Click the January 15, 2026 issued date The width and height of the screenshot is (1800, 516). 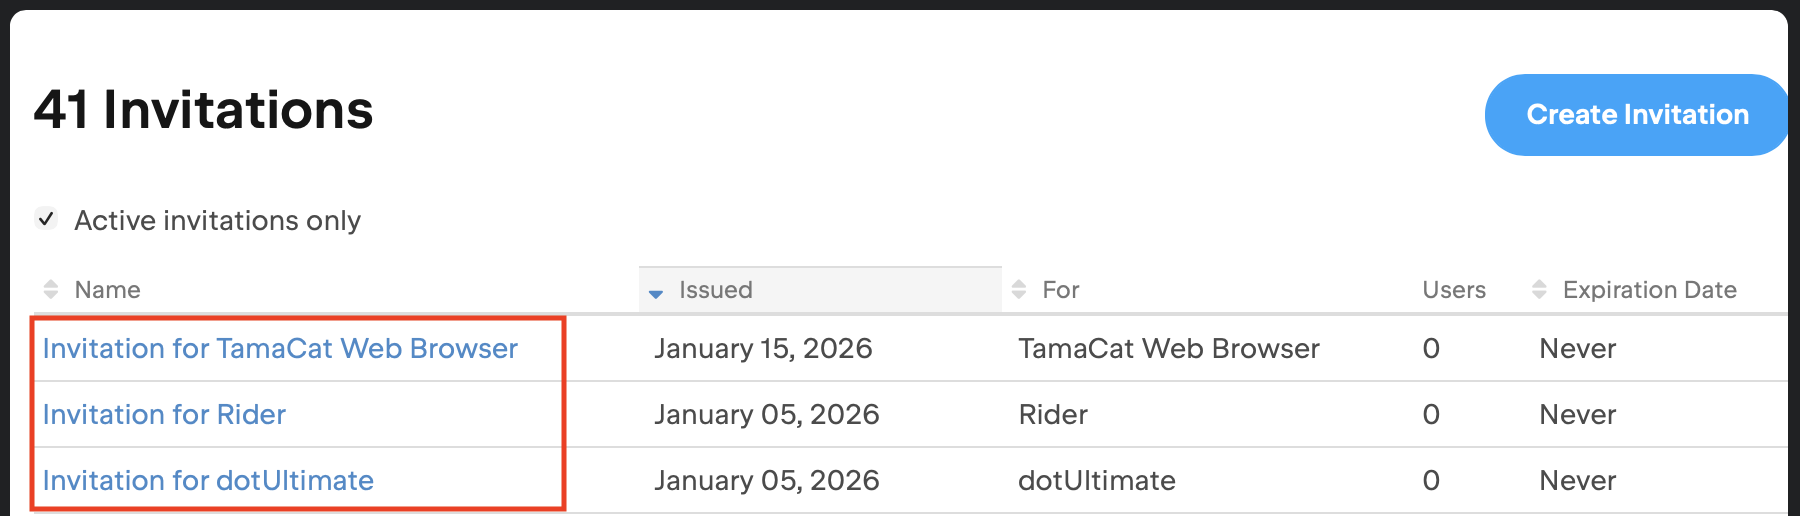click(763, 349)
